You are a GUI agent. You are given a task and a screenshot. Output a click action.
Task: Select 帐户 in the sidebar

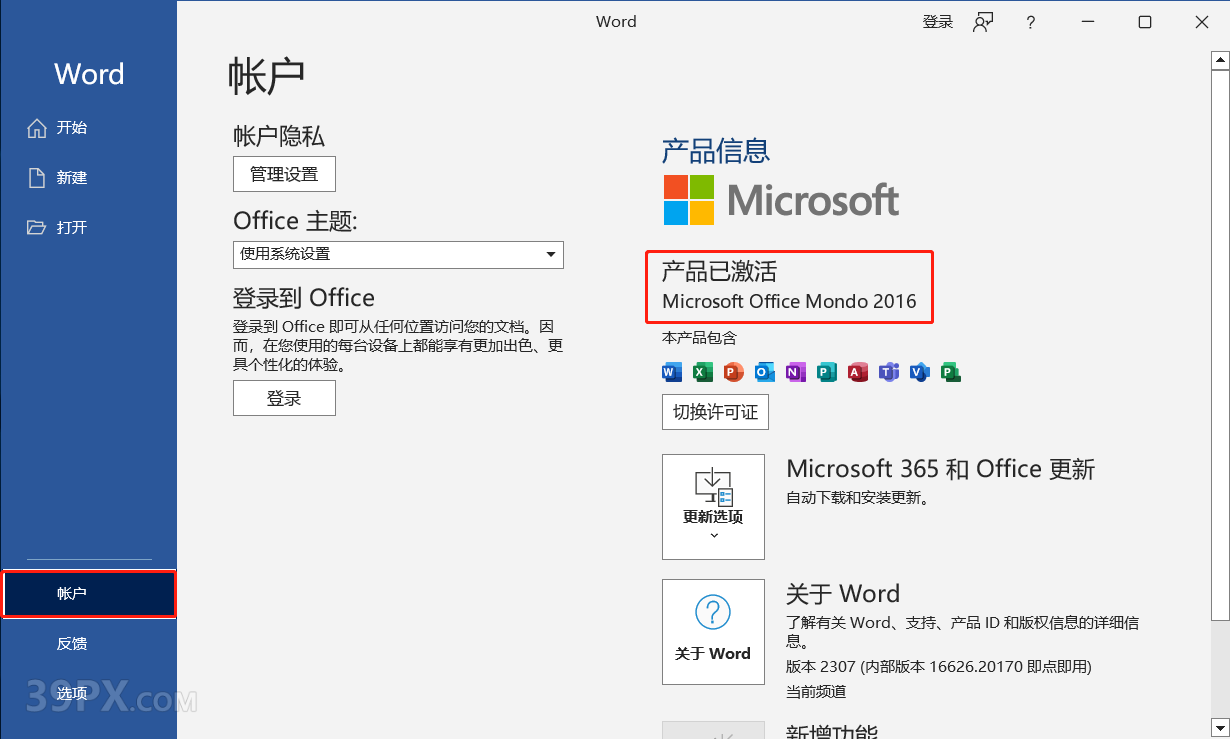[88, 593]
